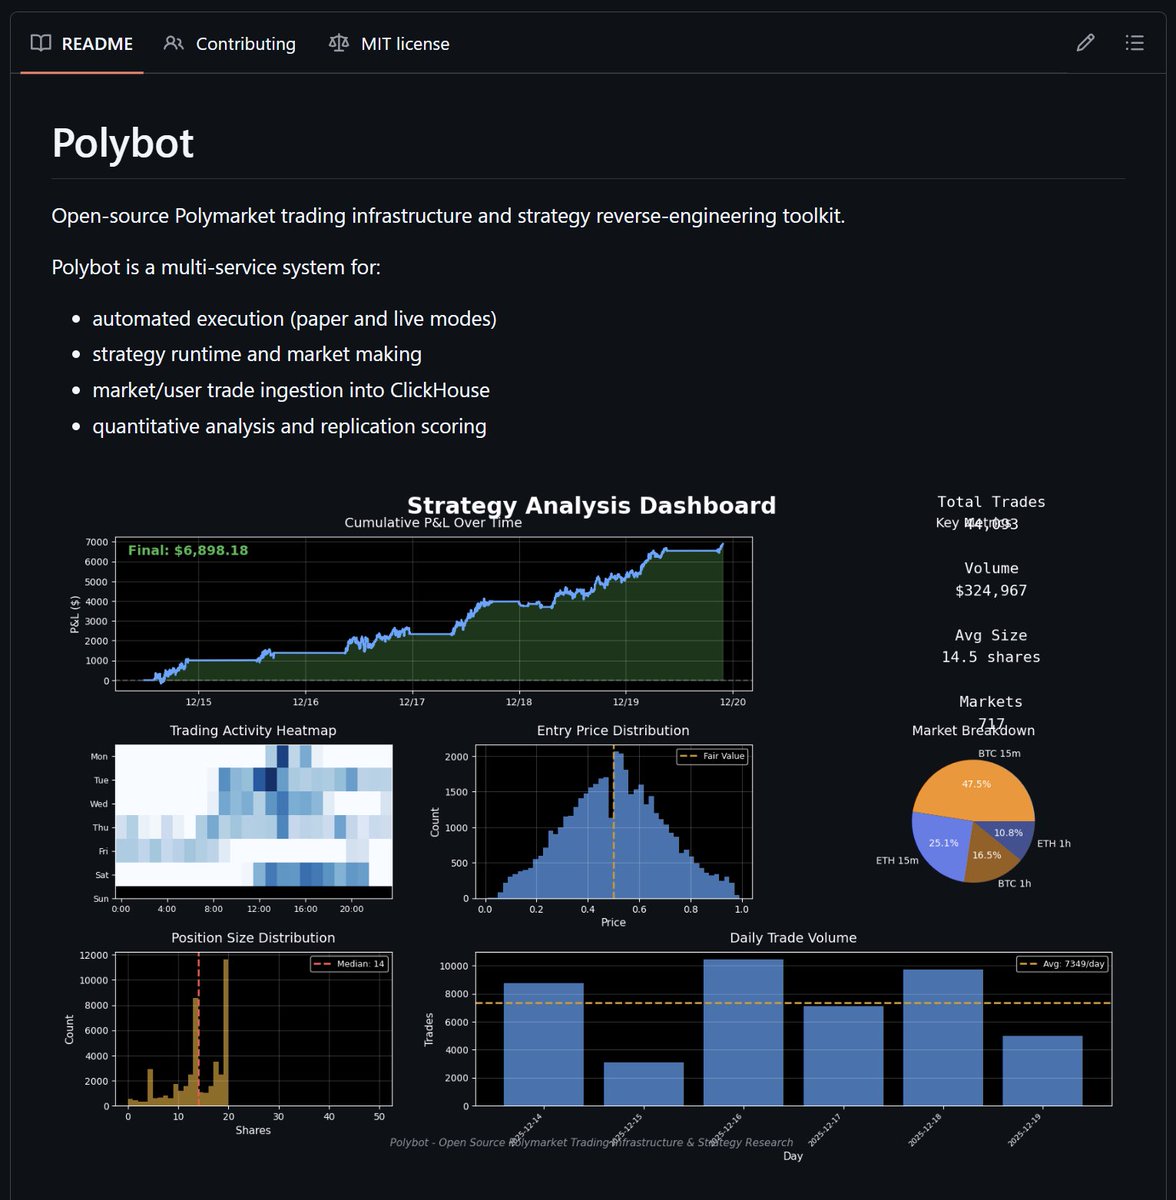
Task: Click the people icon beside Contributing
Action: 174,43
